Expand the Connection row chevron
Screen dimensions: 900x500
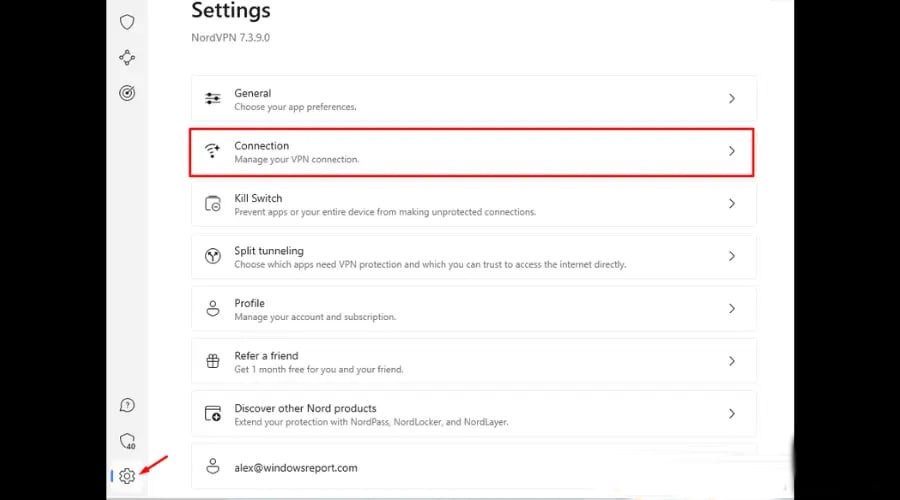pos(732,151)
